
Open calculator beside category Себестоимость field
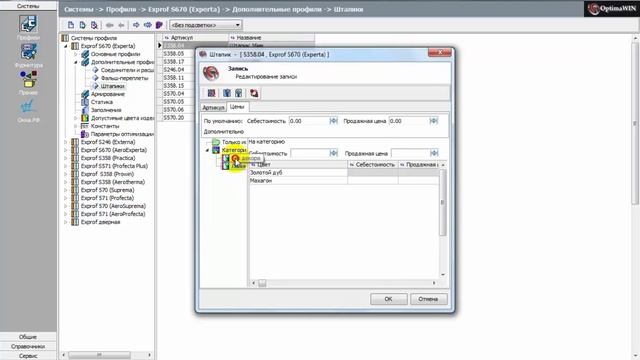point(333,153)
